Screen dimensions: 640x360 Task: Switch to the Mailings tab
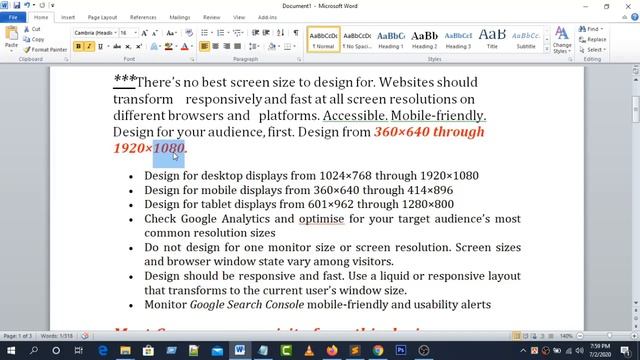click(x=180, y=18)
